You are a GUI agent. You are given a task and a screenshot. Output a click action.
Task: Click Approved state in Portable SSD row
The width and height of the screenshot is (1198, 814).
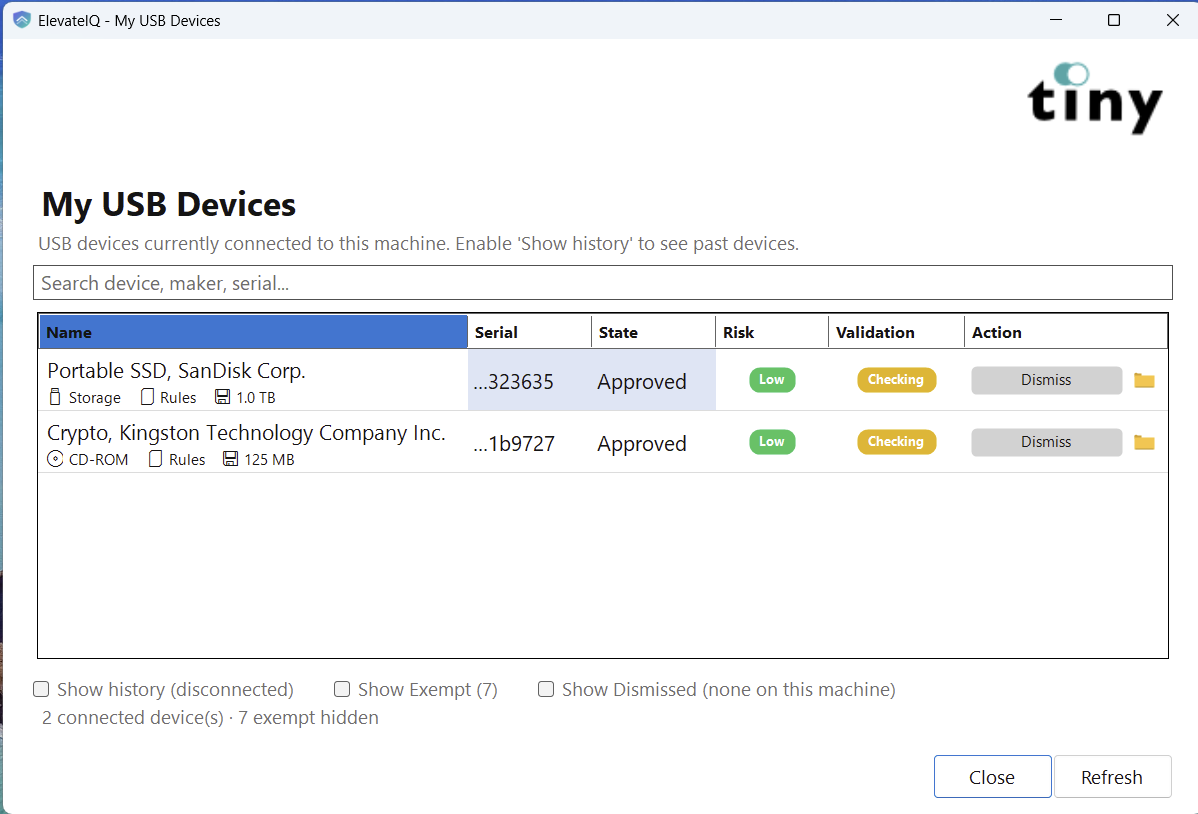click(x=642, y=381)
